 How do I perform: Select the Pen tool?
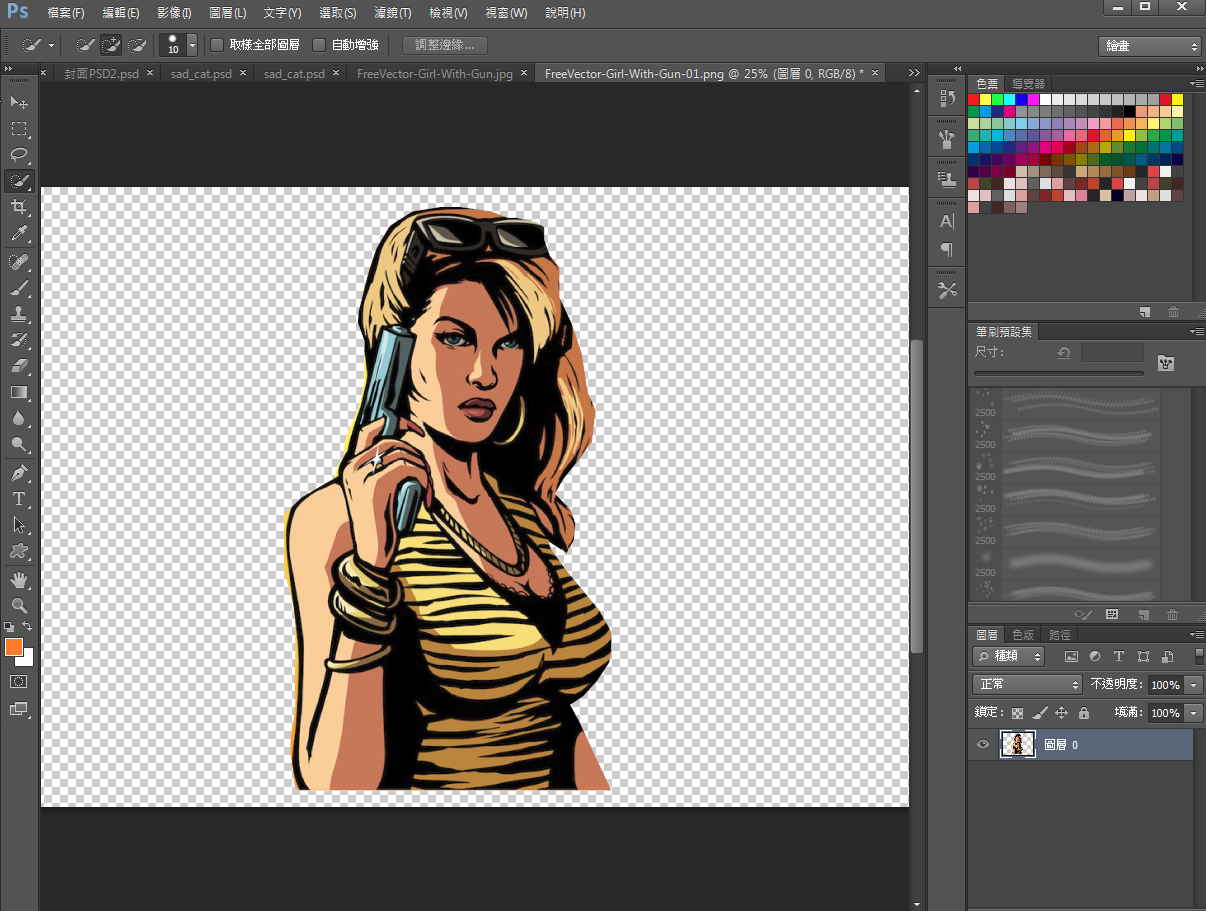[19, 472]
